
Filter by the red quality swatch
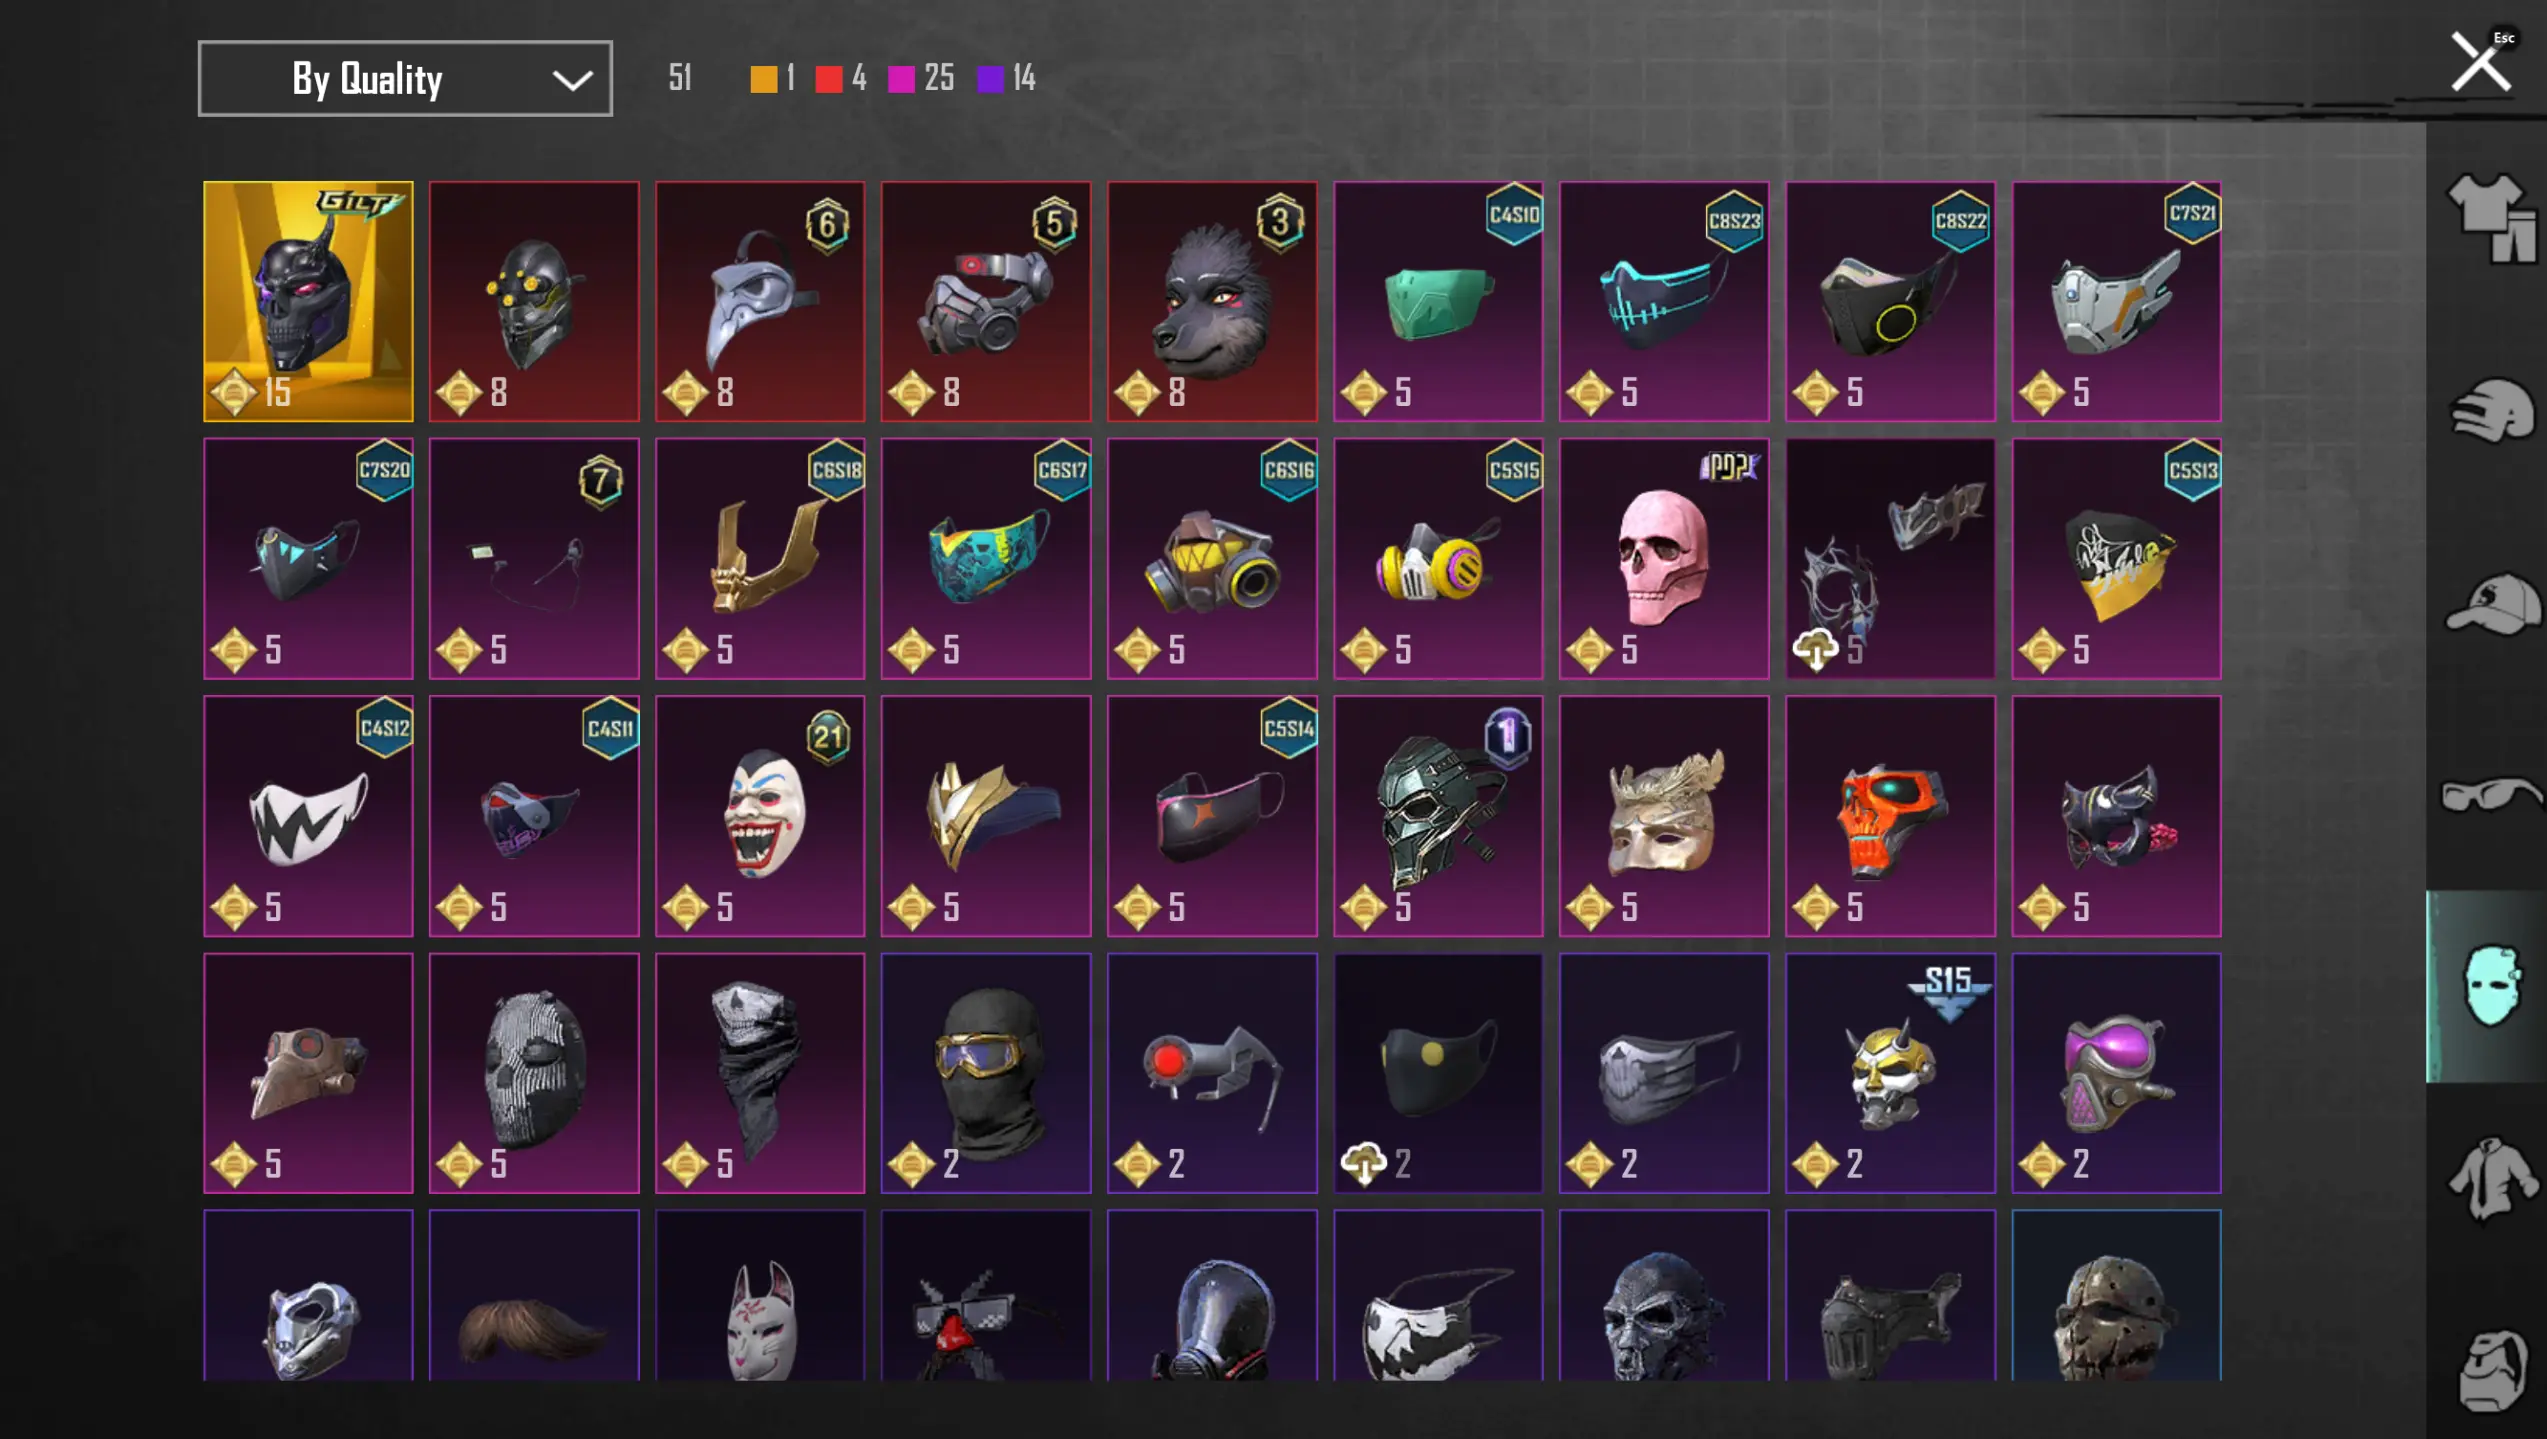click(x=829, y=79)
